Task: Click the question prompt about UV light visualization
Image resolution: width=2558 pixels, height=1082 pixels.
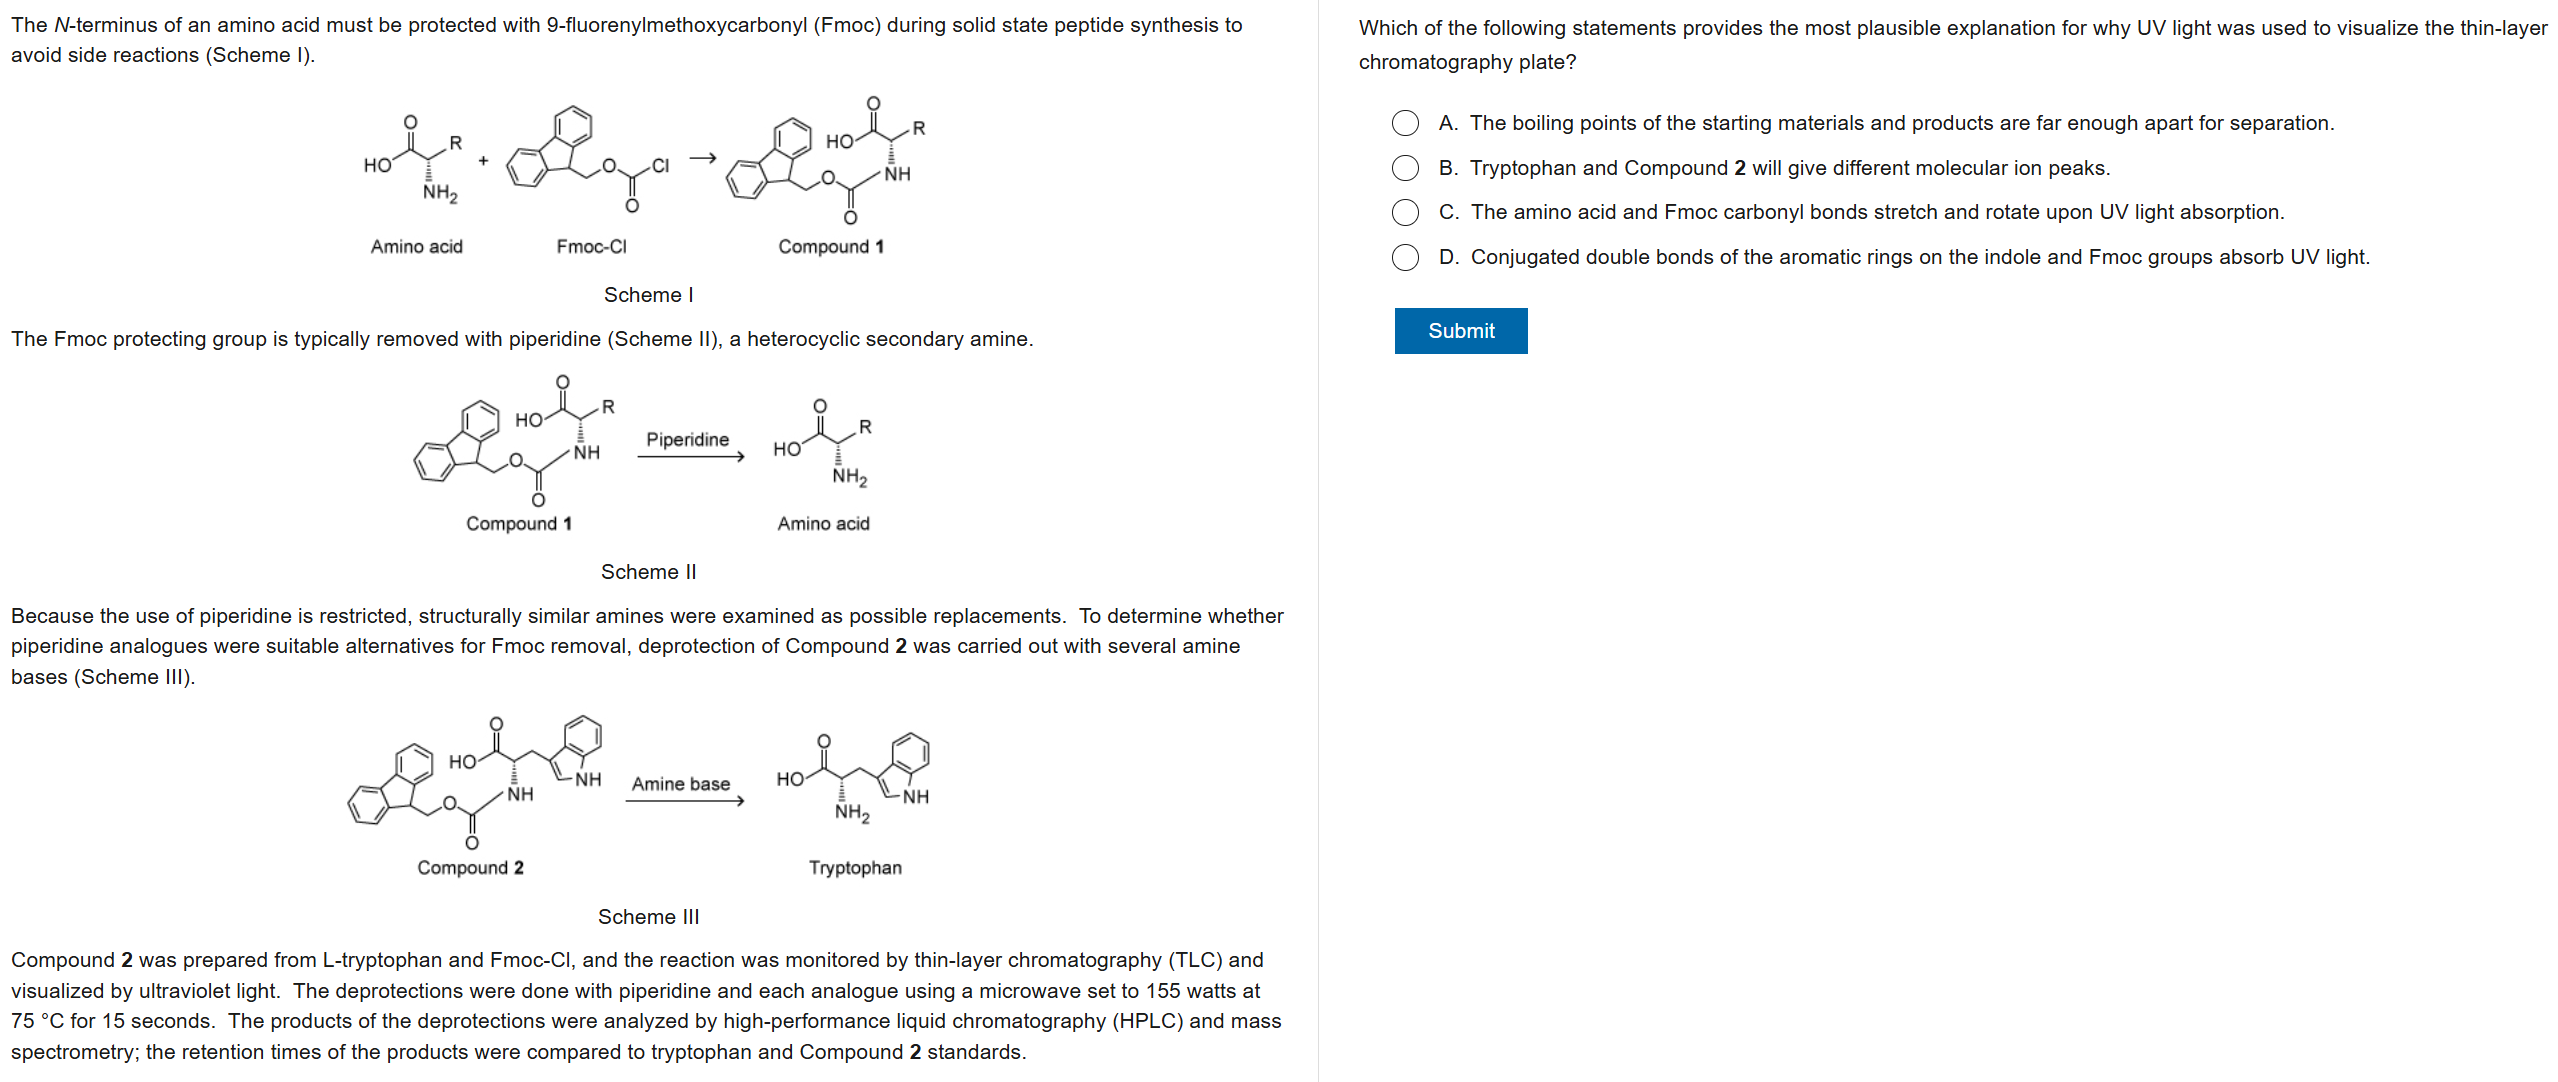Action: tap(1951, 45)
